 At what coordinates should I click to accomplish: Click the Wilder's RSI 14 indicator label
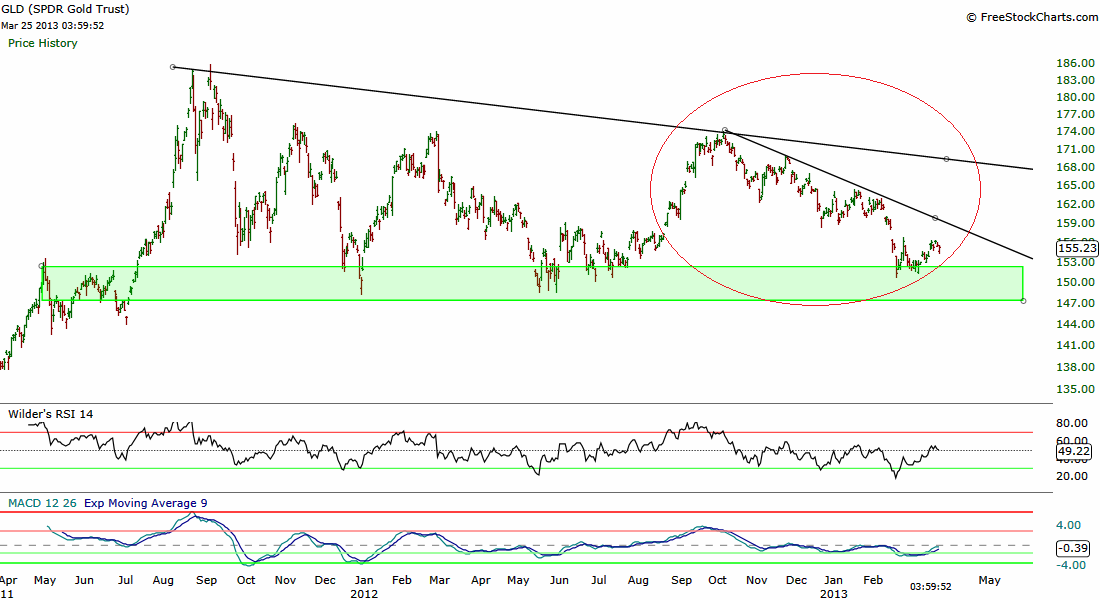pyautogui.click(x=51, y=414)
